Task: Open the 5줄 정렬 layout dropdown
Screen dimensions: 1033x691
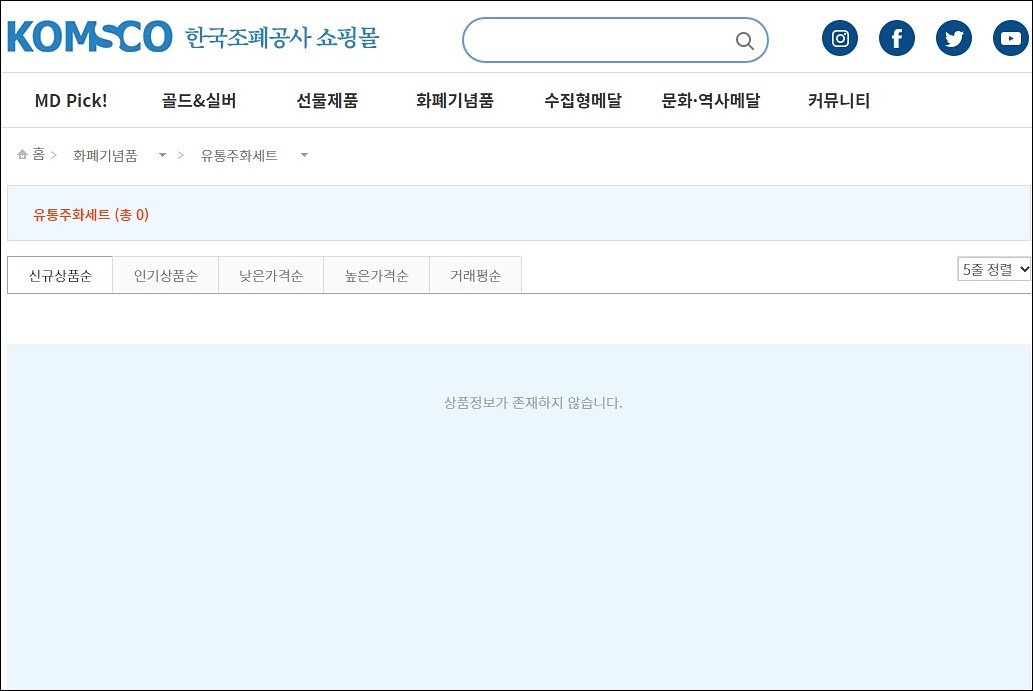Action: 993,269
